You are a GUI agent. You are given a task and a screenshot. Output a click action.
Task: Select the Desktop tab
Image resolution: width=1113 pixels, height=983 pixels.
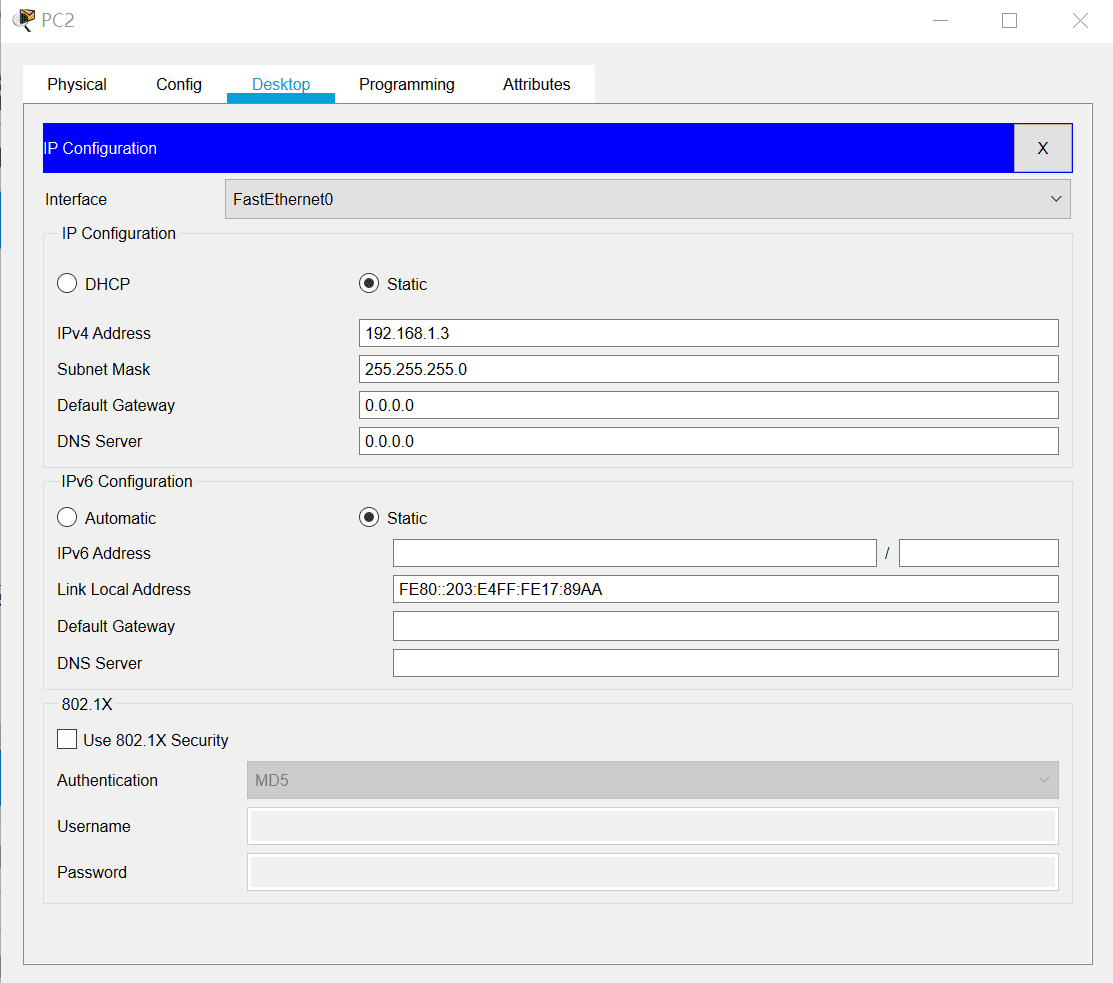281,84
